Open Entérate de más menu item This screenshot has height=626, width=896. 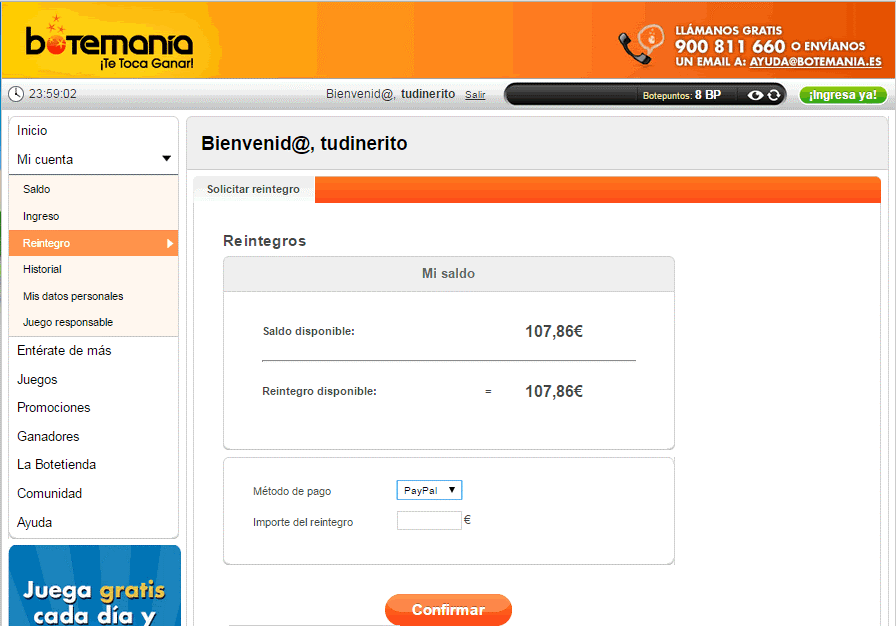coord(64,351)
